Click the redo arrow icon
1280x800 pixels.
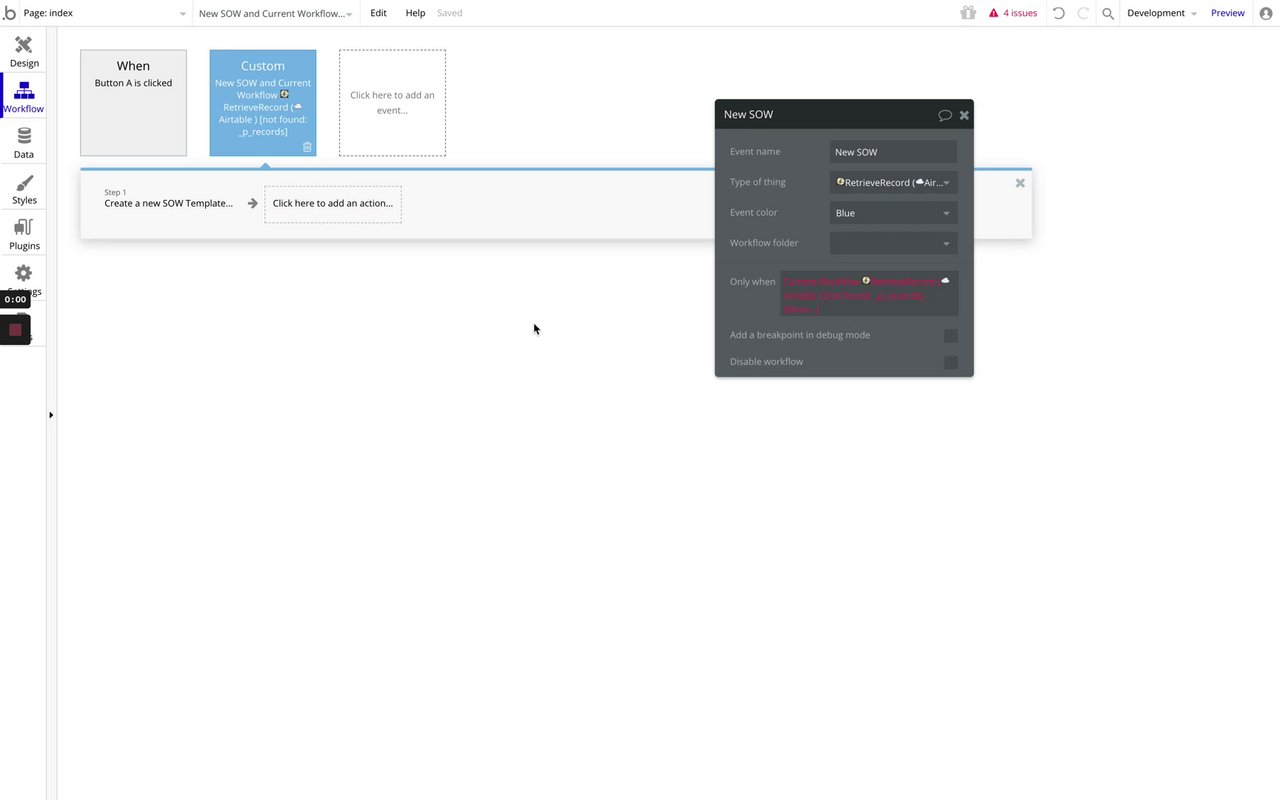tap(1083, 13)
